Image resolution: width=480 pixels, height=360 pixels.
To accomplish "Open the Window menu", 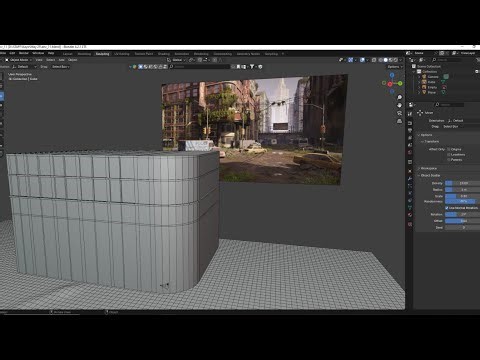I will [38, 53].
